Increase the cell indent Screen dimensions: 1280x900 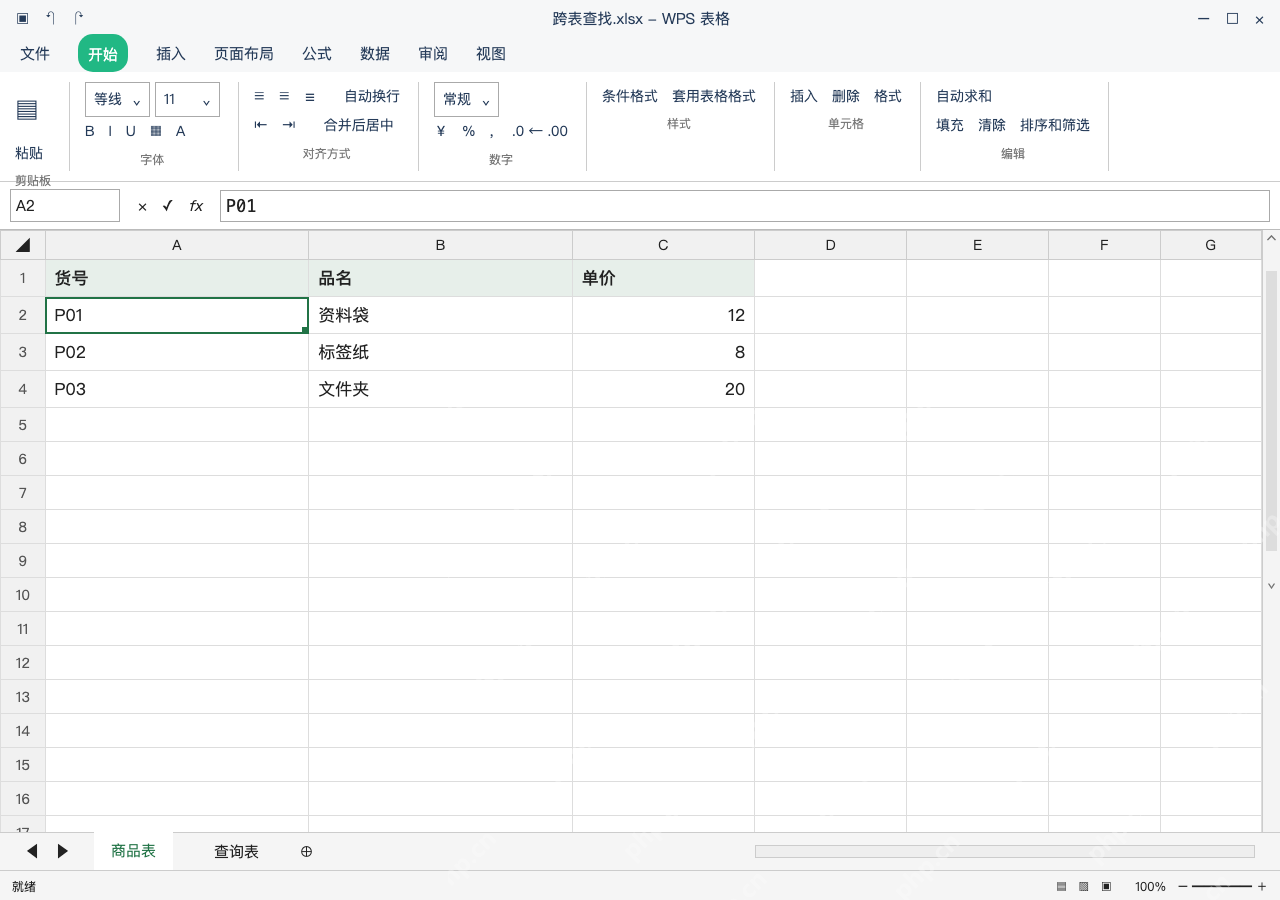[289, 125]
